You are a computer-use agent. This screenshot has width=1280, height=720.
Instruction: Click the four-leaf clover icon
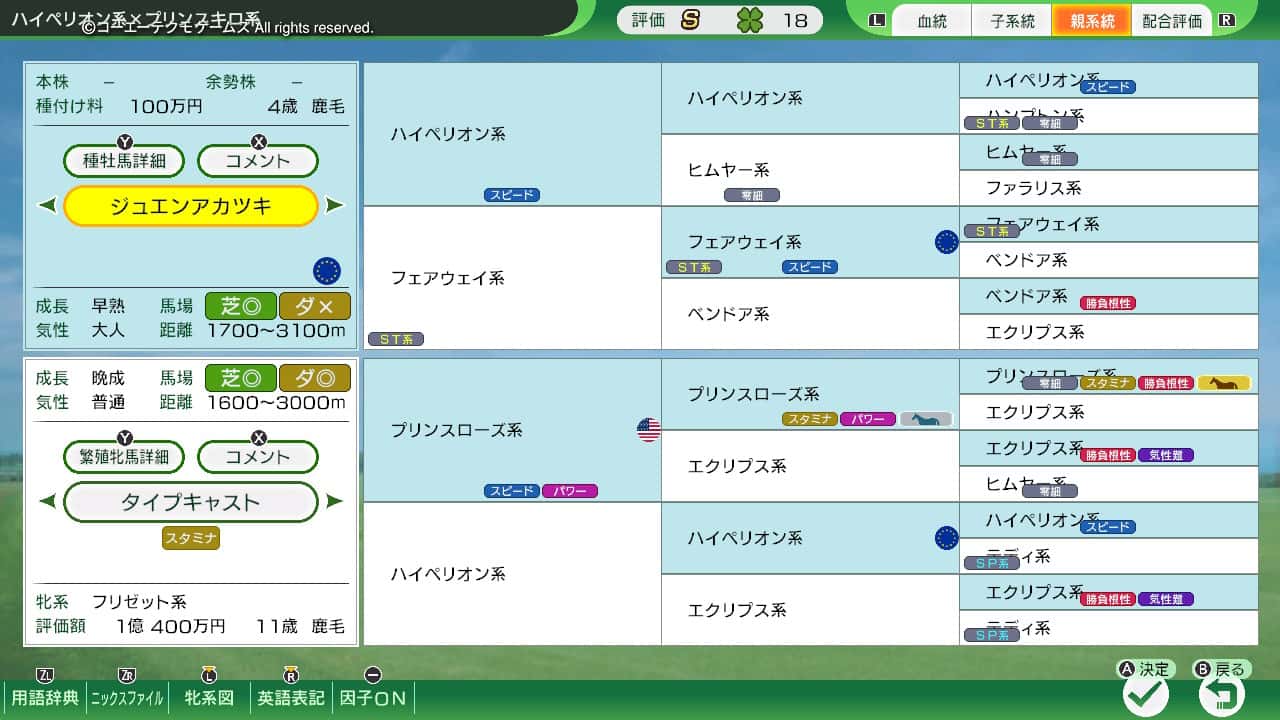click(749, 20)
